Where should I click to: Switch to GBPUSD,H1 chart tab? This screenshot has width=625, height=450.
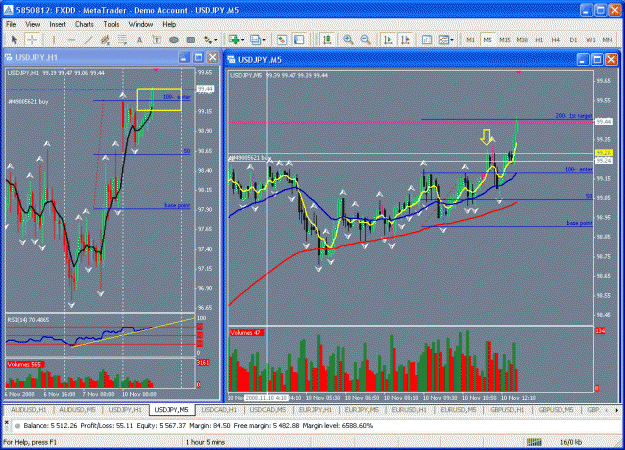point(507,410)
